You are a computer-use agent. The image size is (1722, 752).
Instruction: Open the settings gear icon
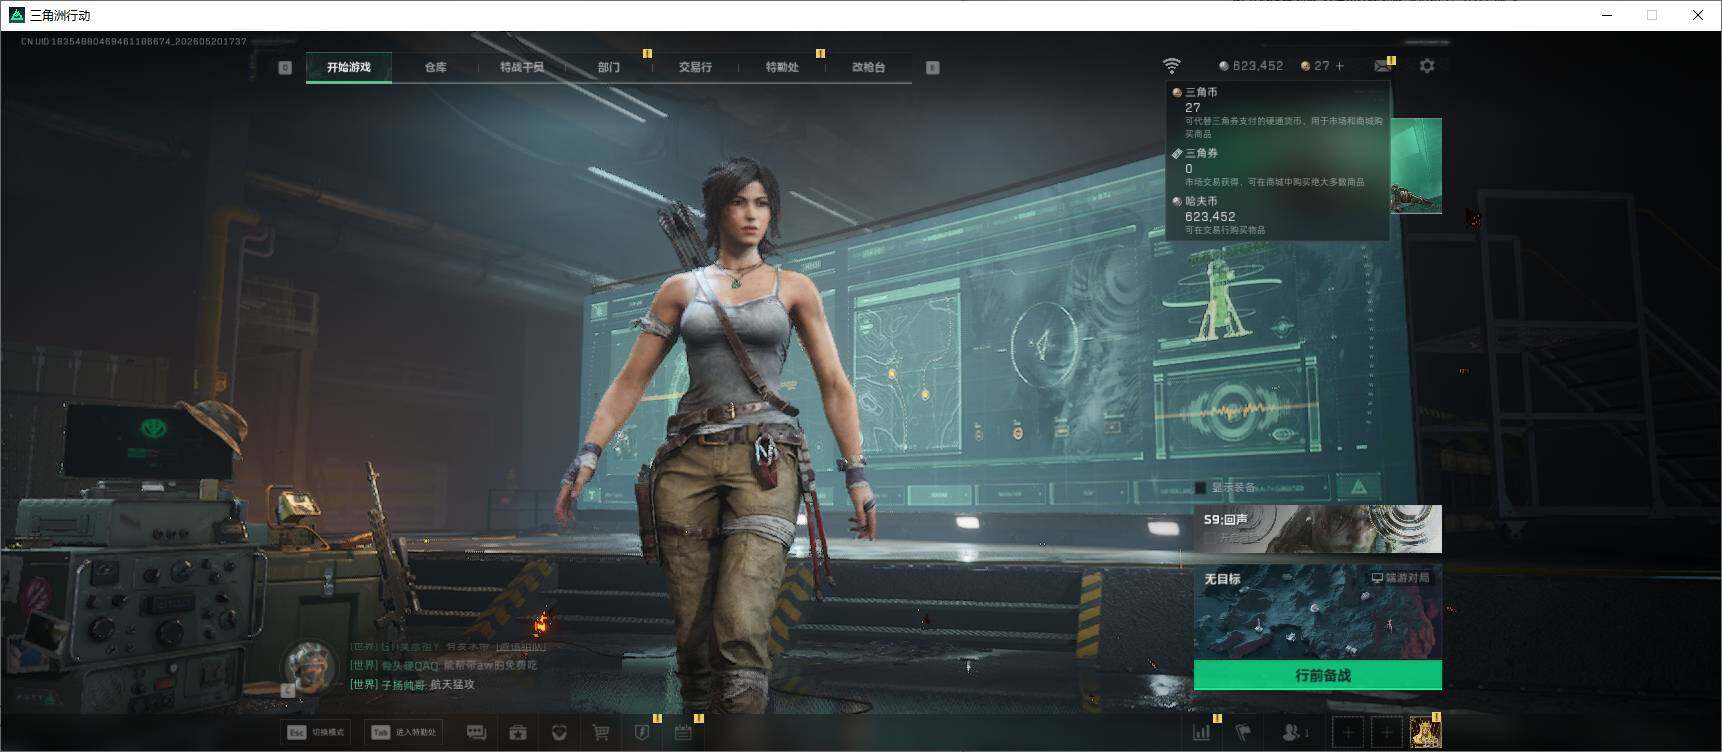(1427, 66)
